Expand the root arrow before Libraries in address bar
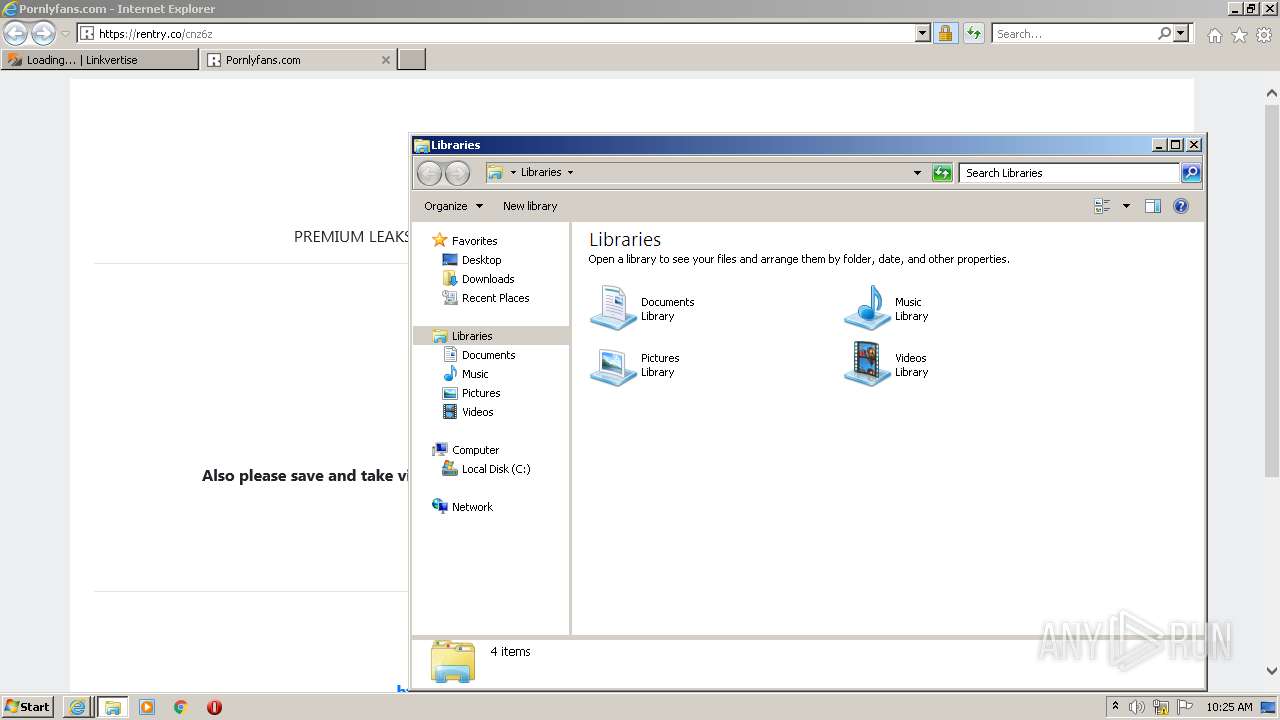 coord(513,172)
